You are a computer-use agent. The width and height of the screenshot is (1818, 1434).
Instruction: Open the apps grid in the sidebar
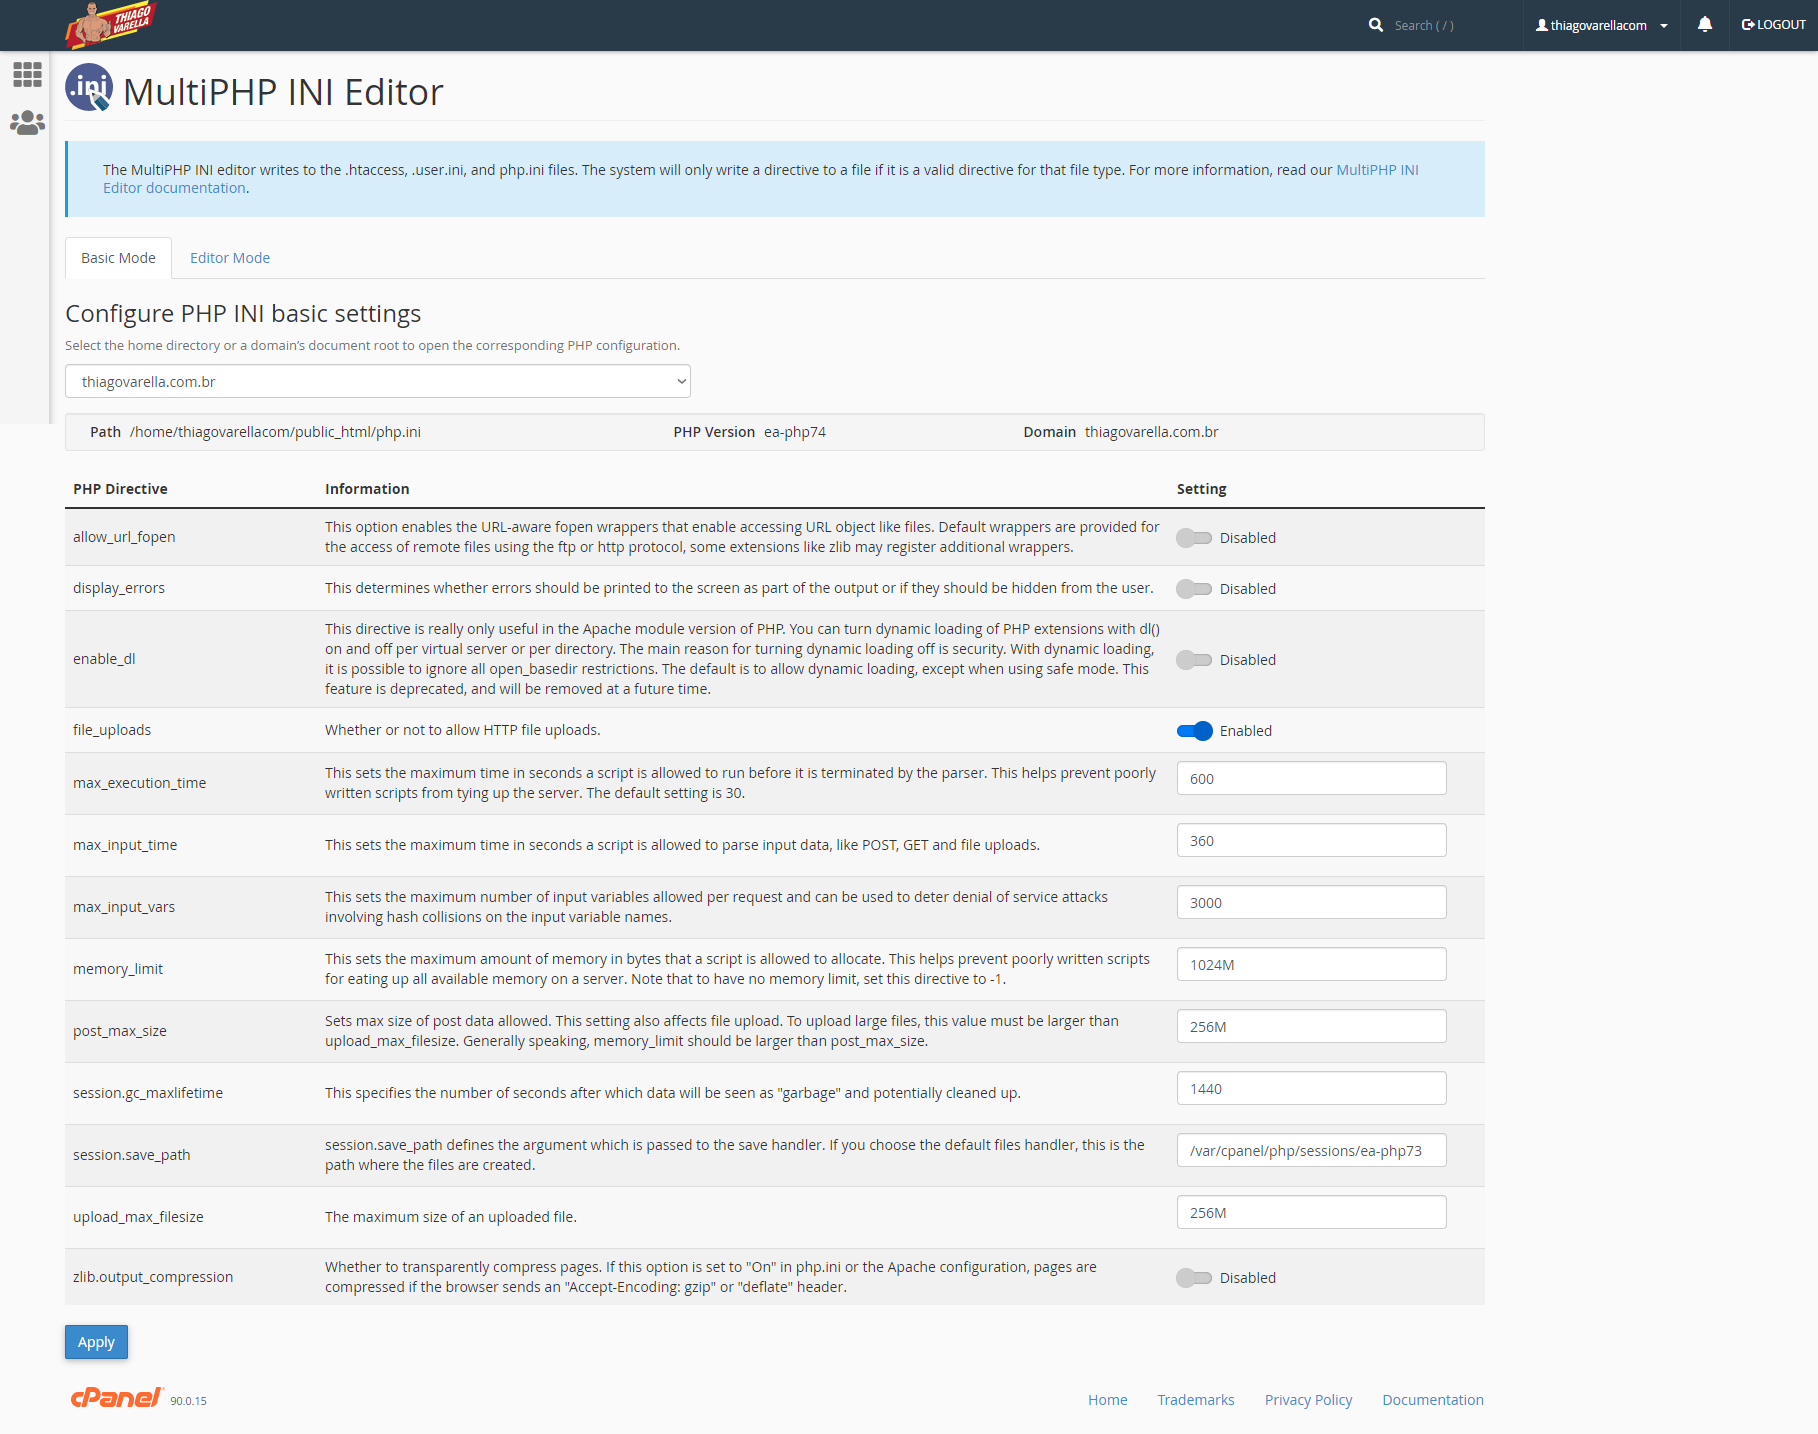(27, 74)
